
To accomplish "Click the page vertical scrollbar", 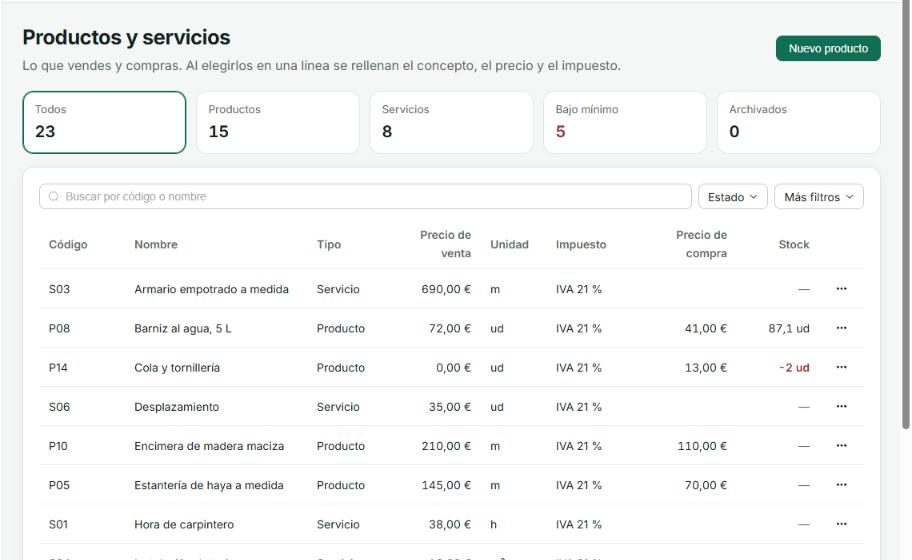I will click(906, 215).
